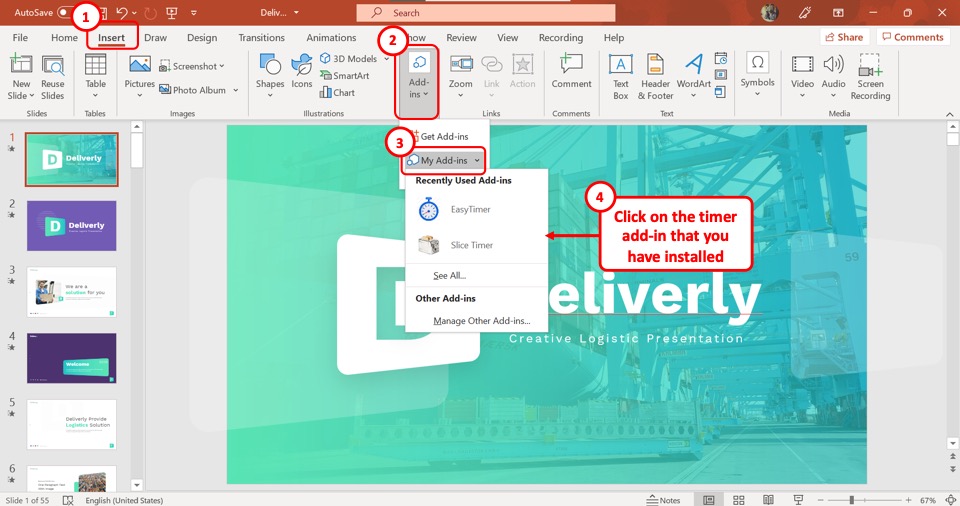
Task: Switch to Normal view in status bar
Action: pos(708,500)
